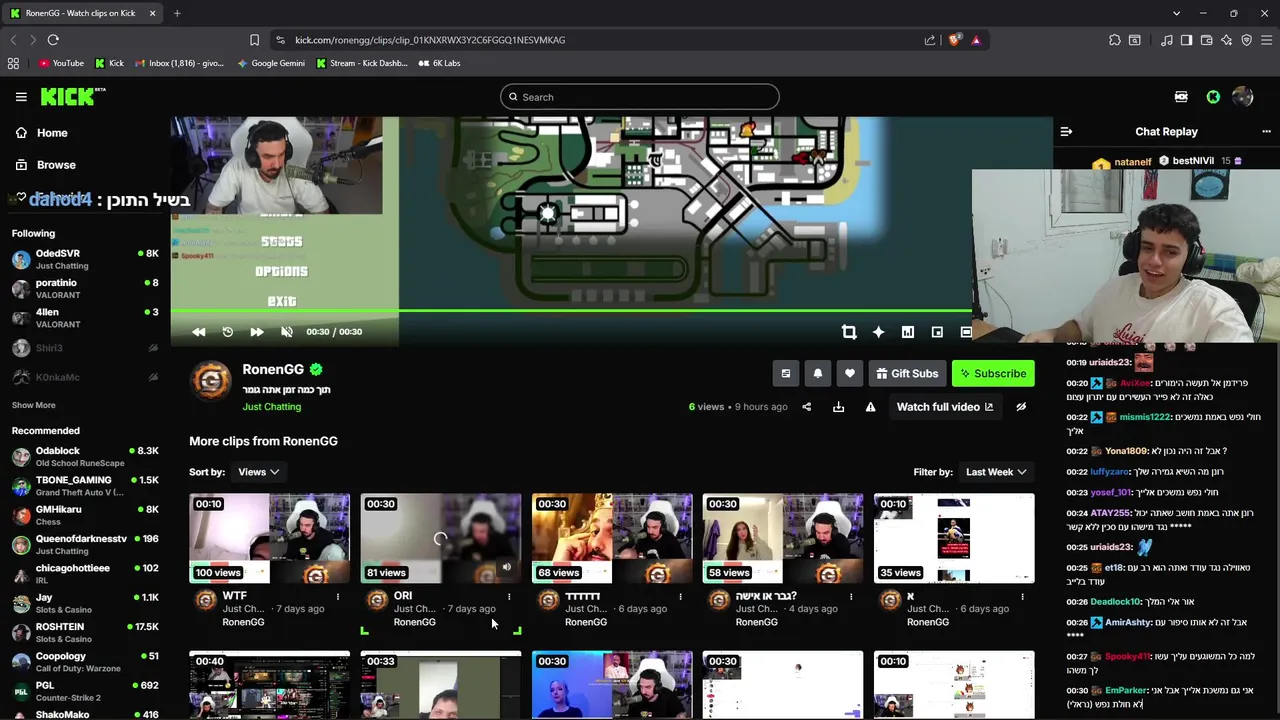Click the green Subscribe button
The image size is (1280, 720).
(993, 373)
